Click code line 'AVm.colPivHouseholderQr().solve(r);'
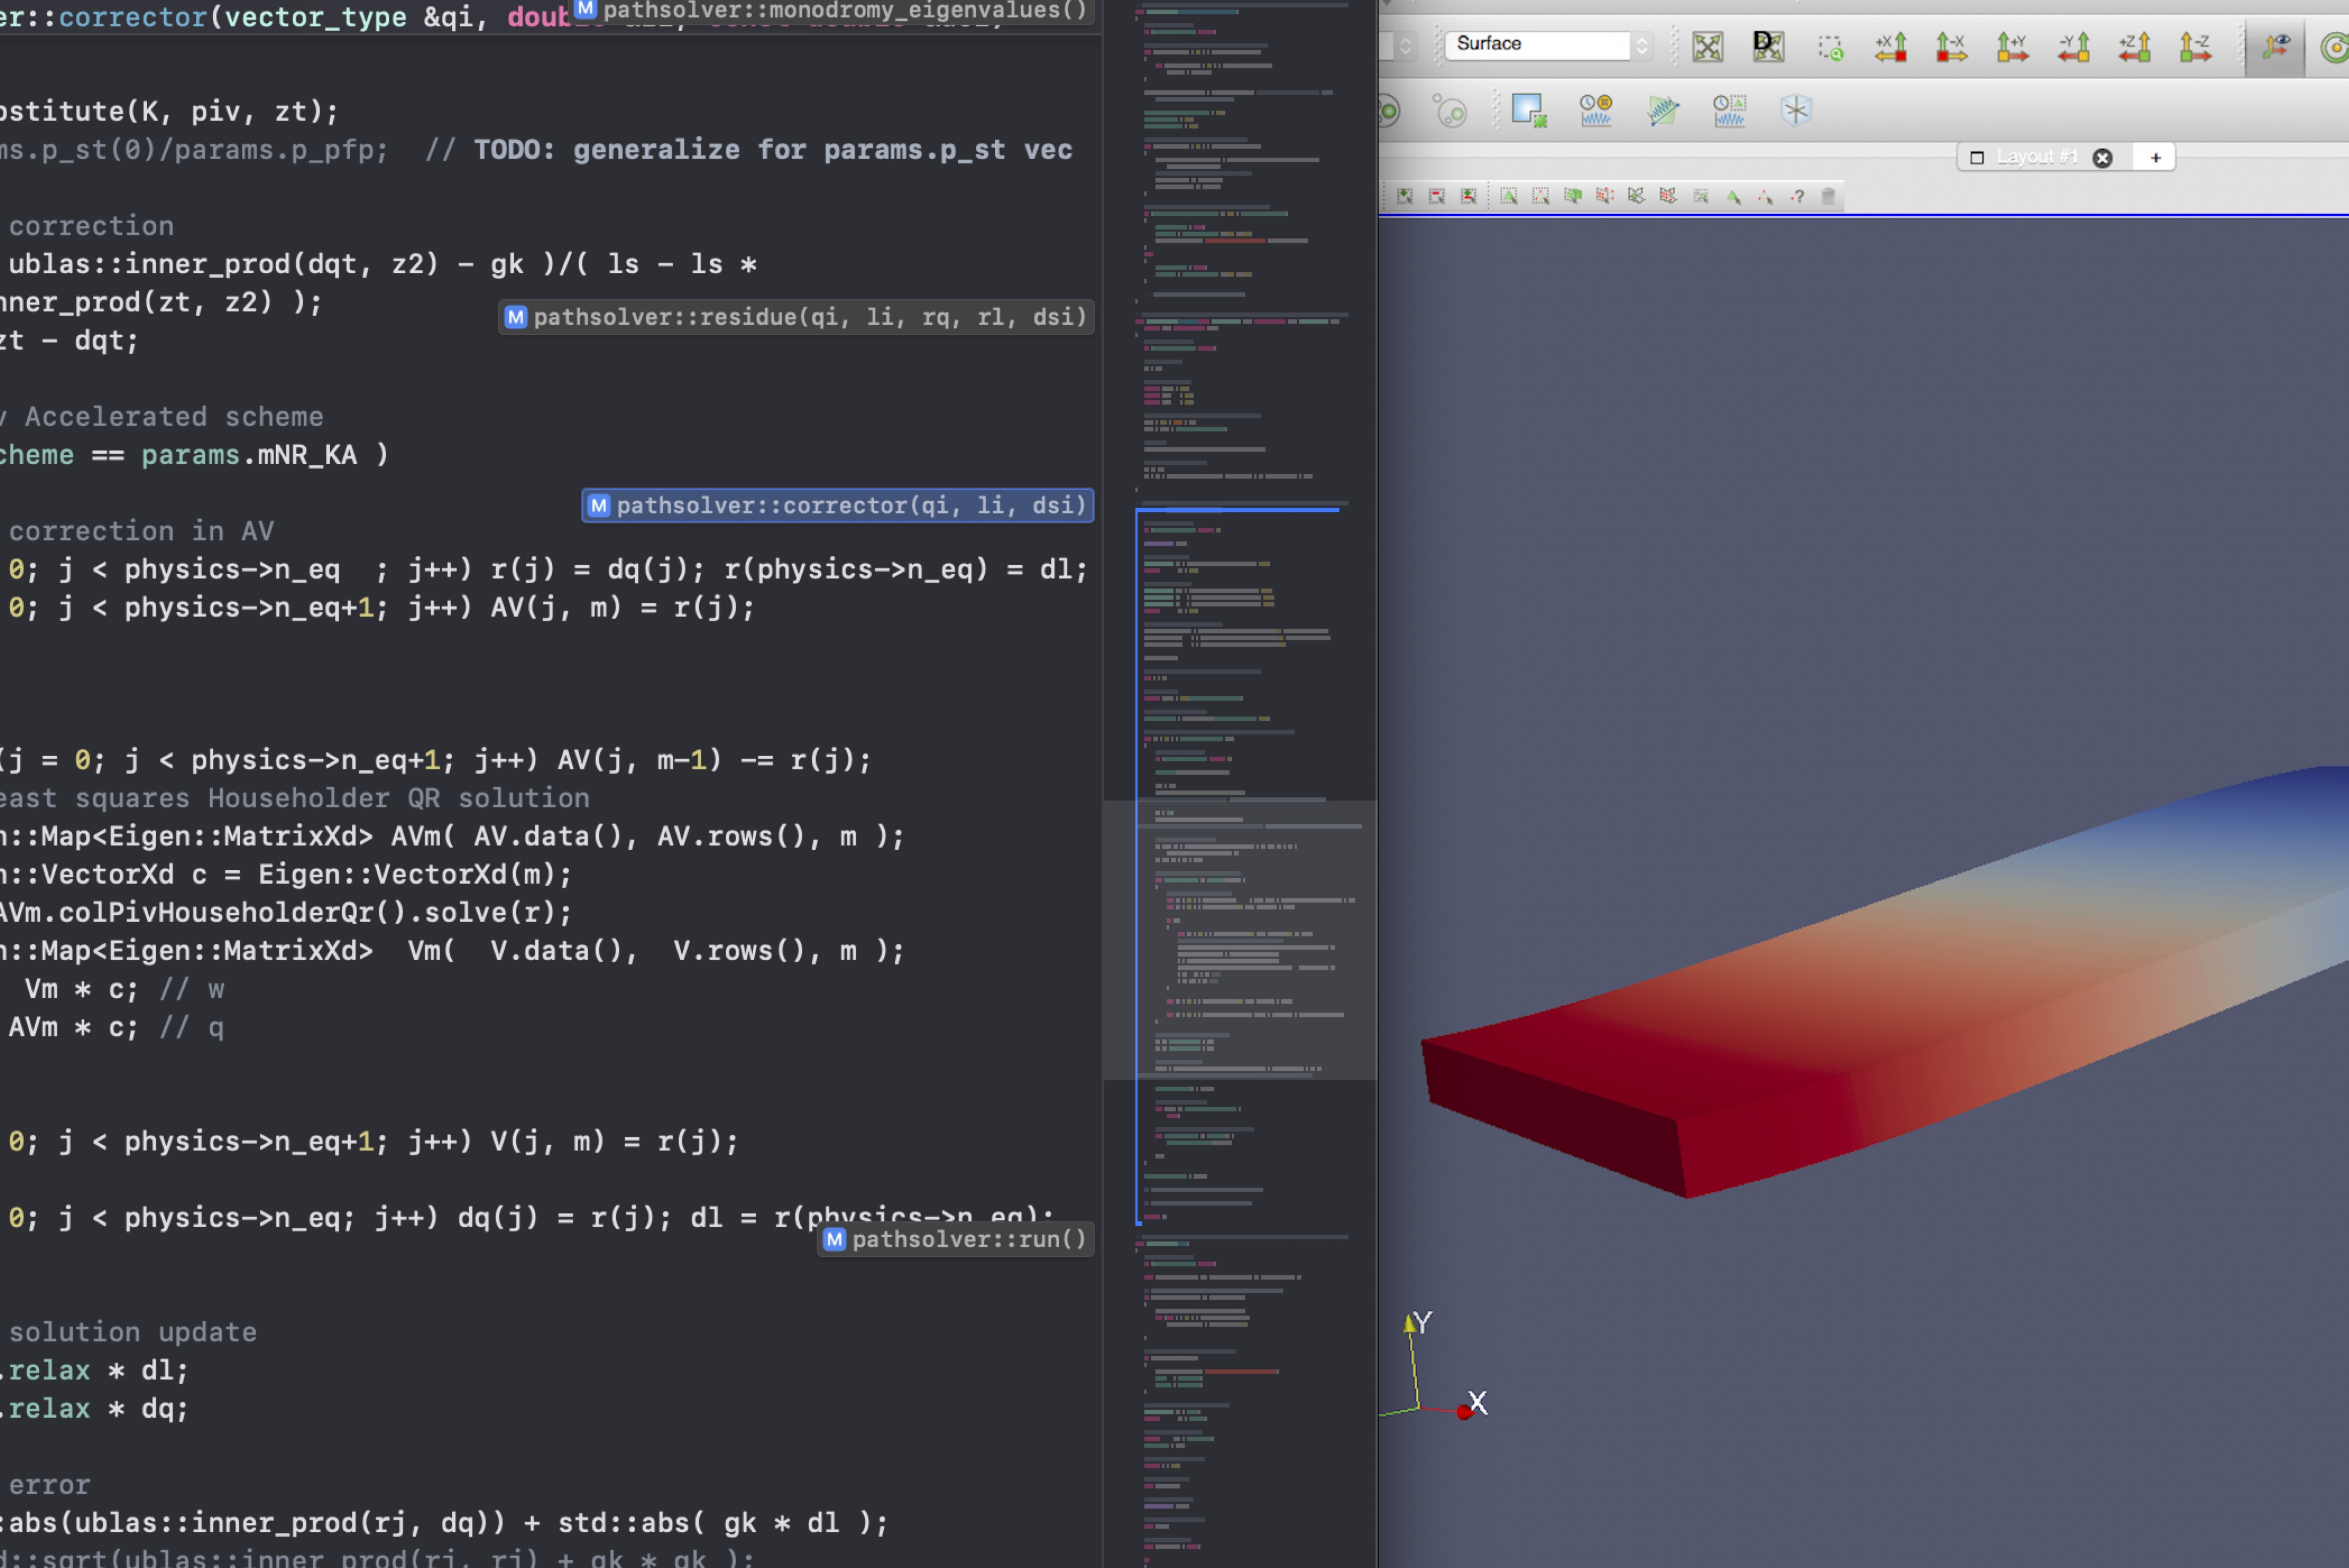The height and width of the screenshot is (1568, 2349). coord(285,912)
